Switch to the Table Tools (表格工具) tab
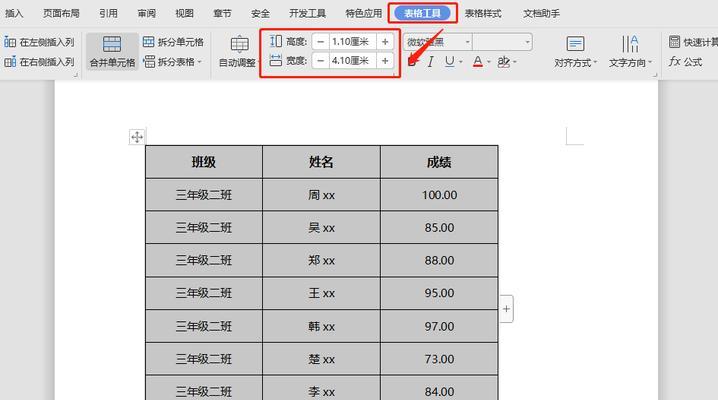718x400 pixels. point(422,14)
